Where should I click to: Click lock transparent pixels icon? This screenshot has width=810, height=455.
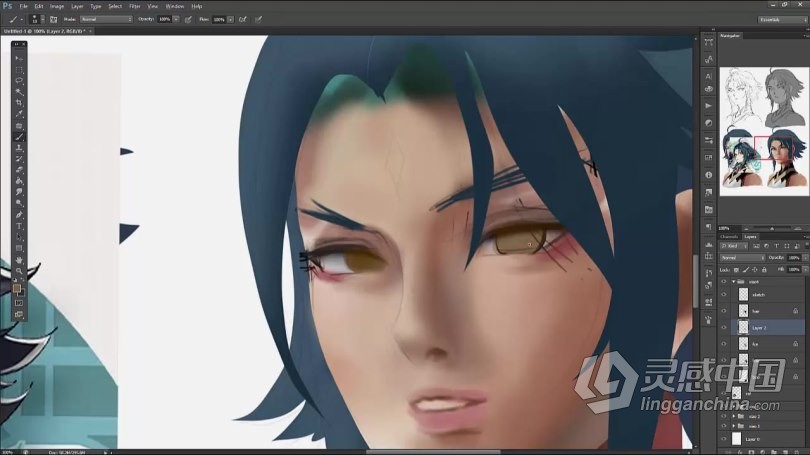point(737,270)
